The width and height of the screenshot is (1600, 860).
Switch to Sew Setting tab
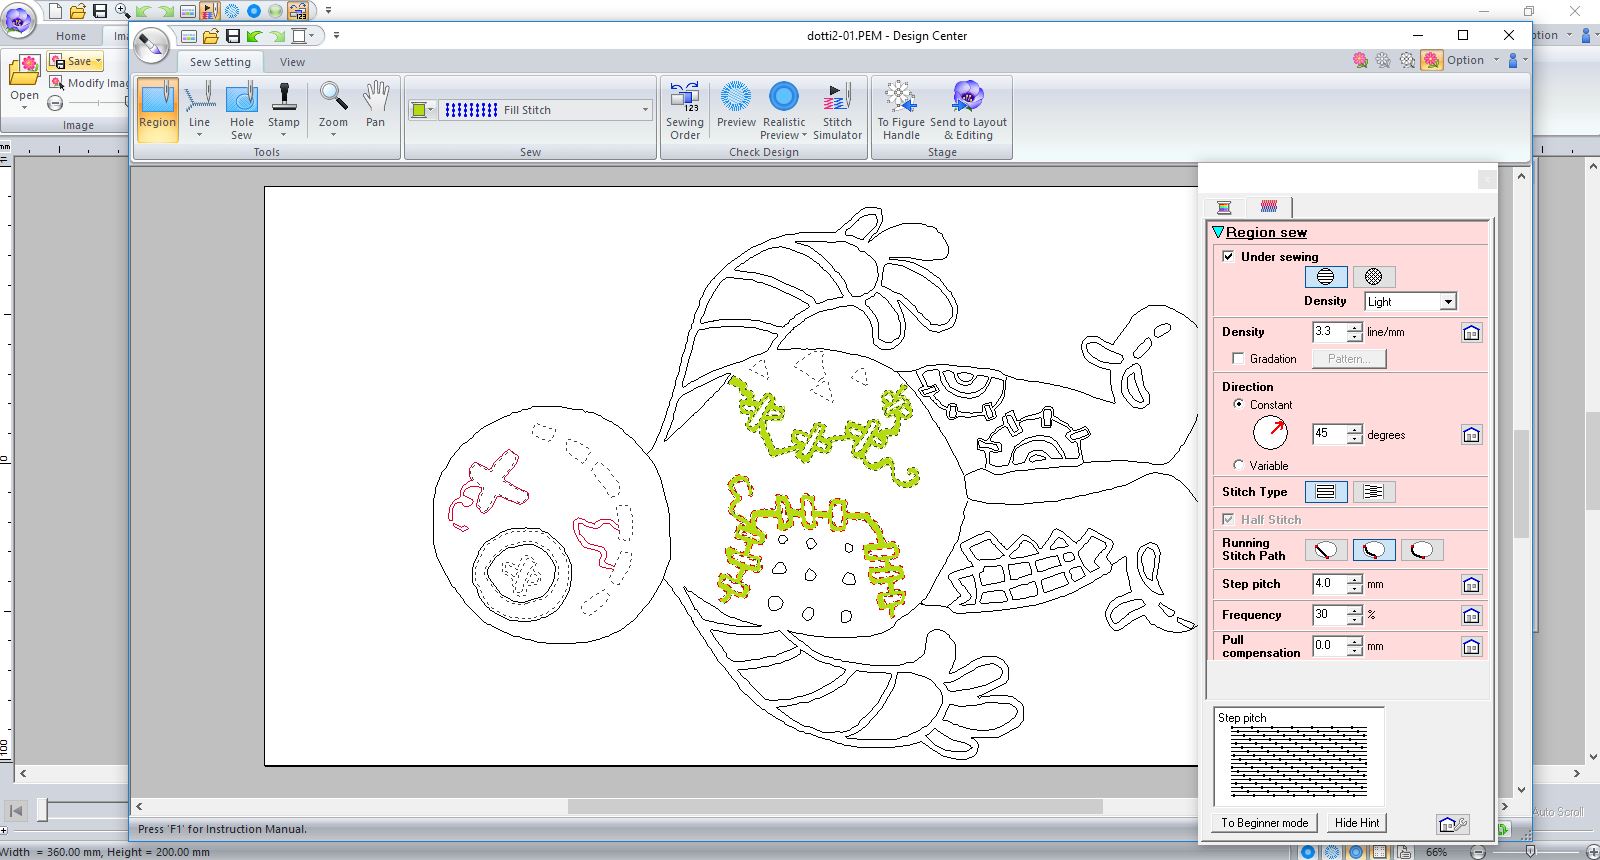click(x=220, y=62)
